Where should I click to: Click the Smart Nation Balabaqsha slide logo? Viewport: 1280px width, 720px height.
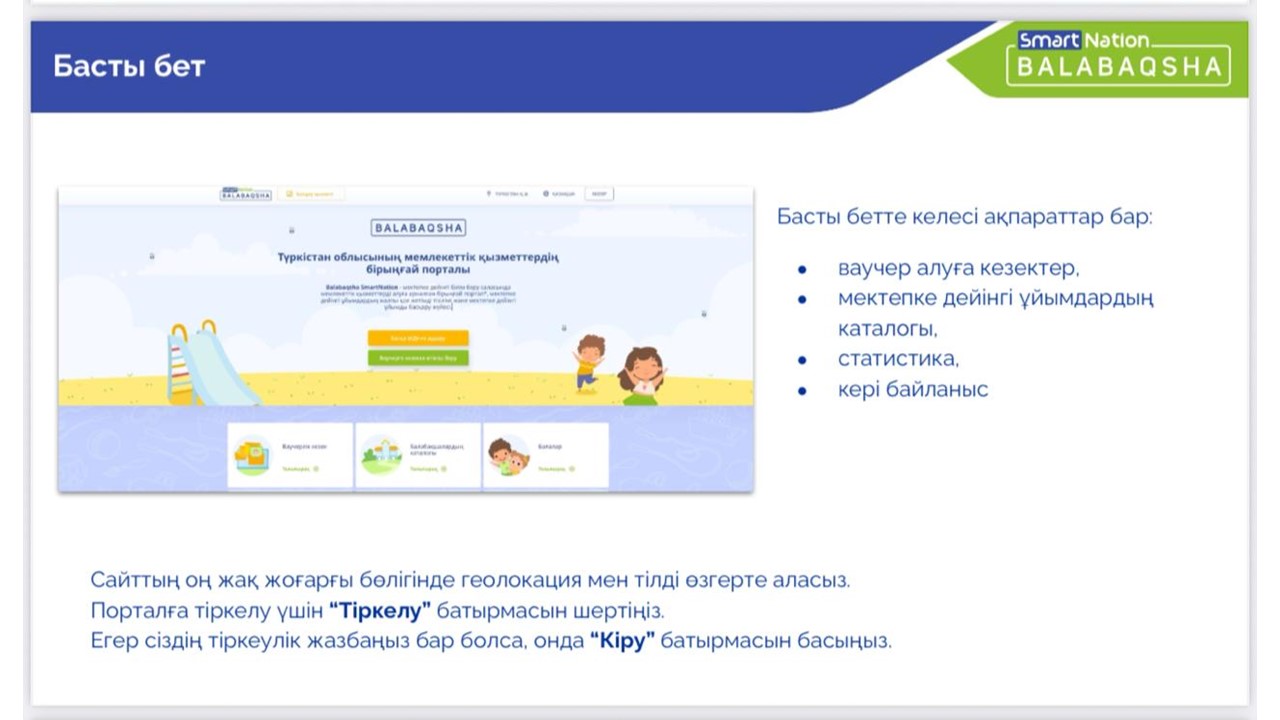coord(1118,57)
